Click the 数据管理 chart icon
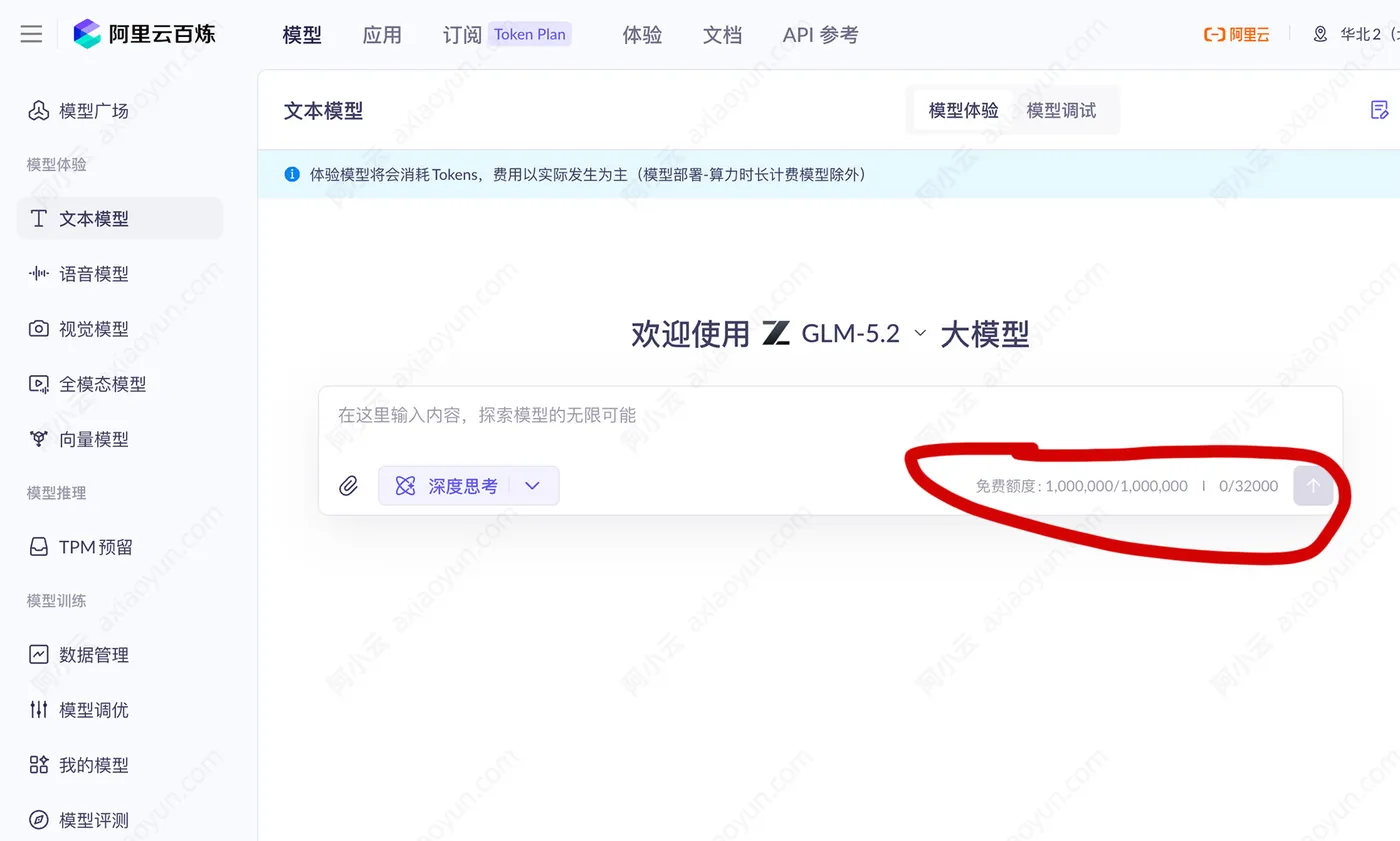This screenshot has height=841, width=1400. point(38,655)
